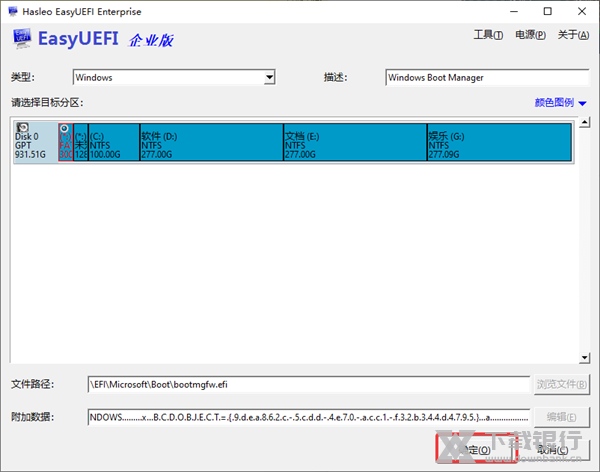Click the Disk 0 GPT disk icon

coord(23,127)
